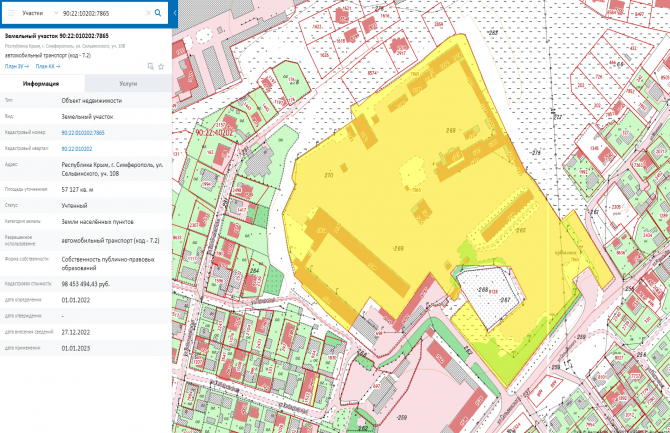The image size is (670, 433).
Task: Select the parcel title Земельный участок 90:22:010202:7865
Action: click(56, 36)
